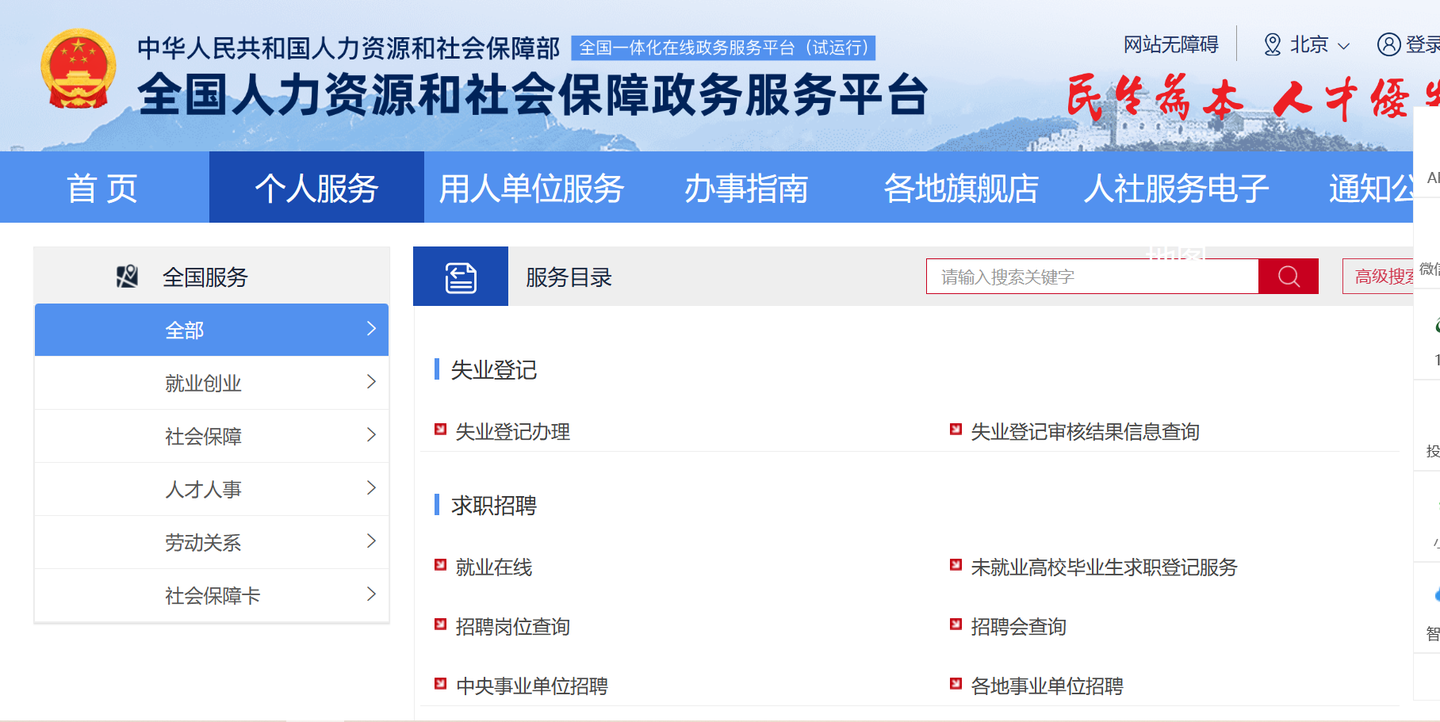Click the 网站无障碍 accessibility link
The image size is (1440, 722).
[x=1170, y=45]
